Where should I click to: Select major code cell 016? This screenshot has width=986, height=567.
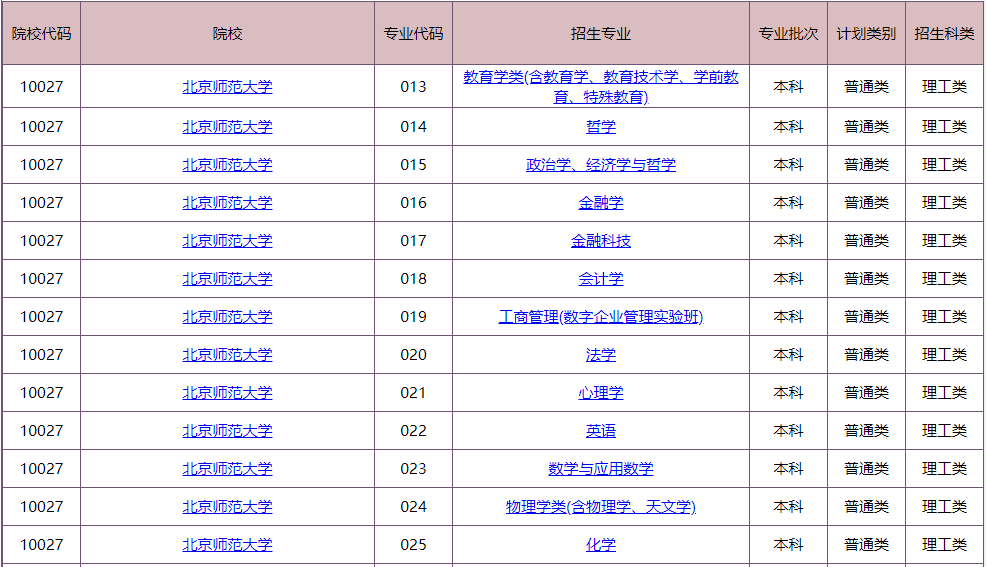pos(413,203)
